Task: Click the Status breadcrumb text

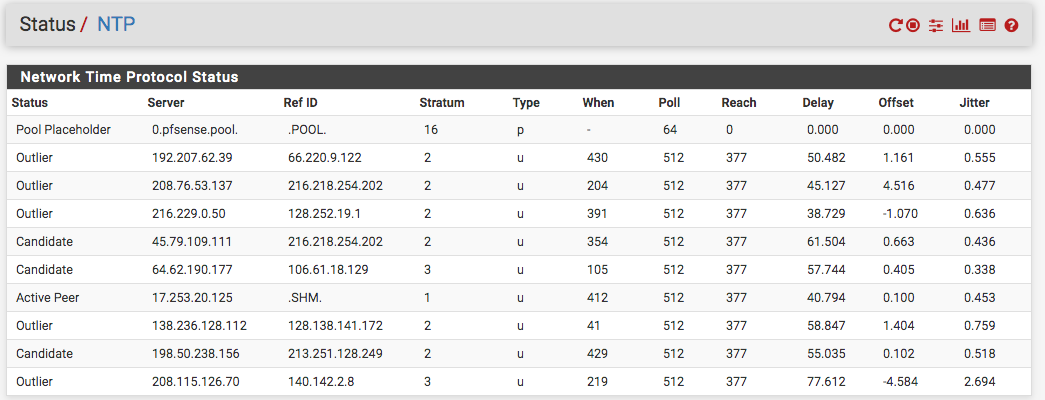Action: click(47, 24)
